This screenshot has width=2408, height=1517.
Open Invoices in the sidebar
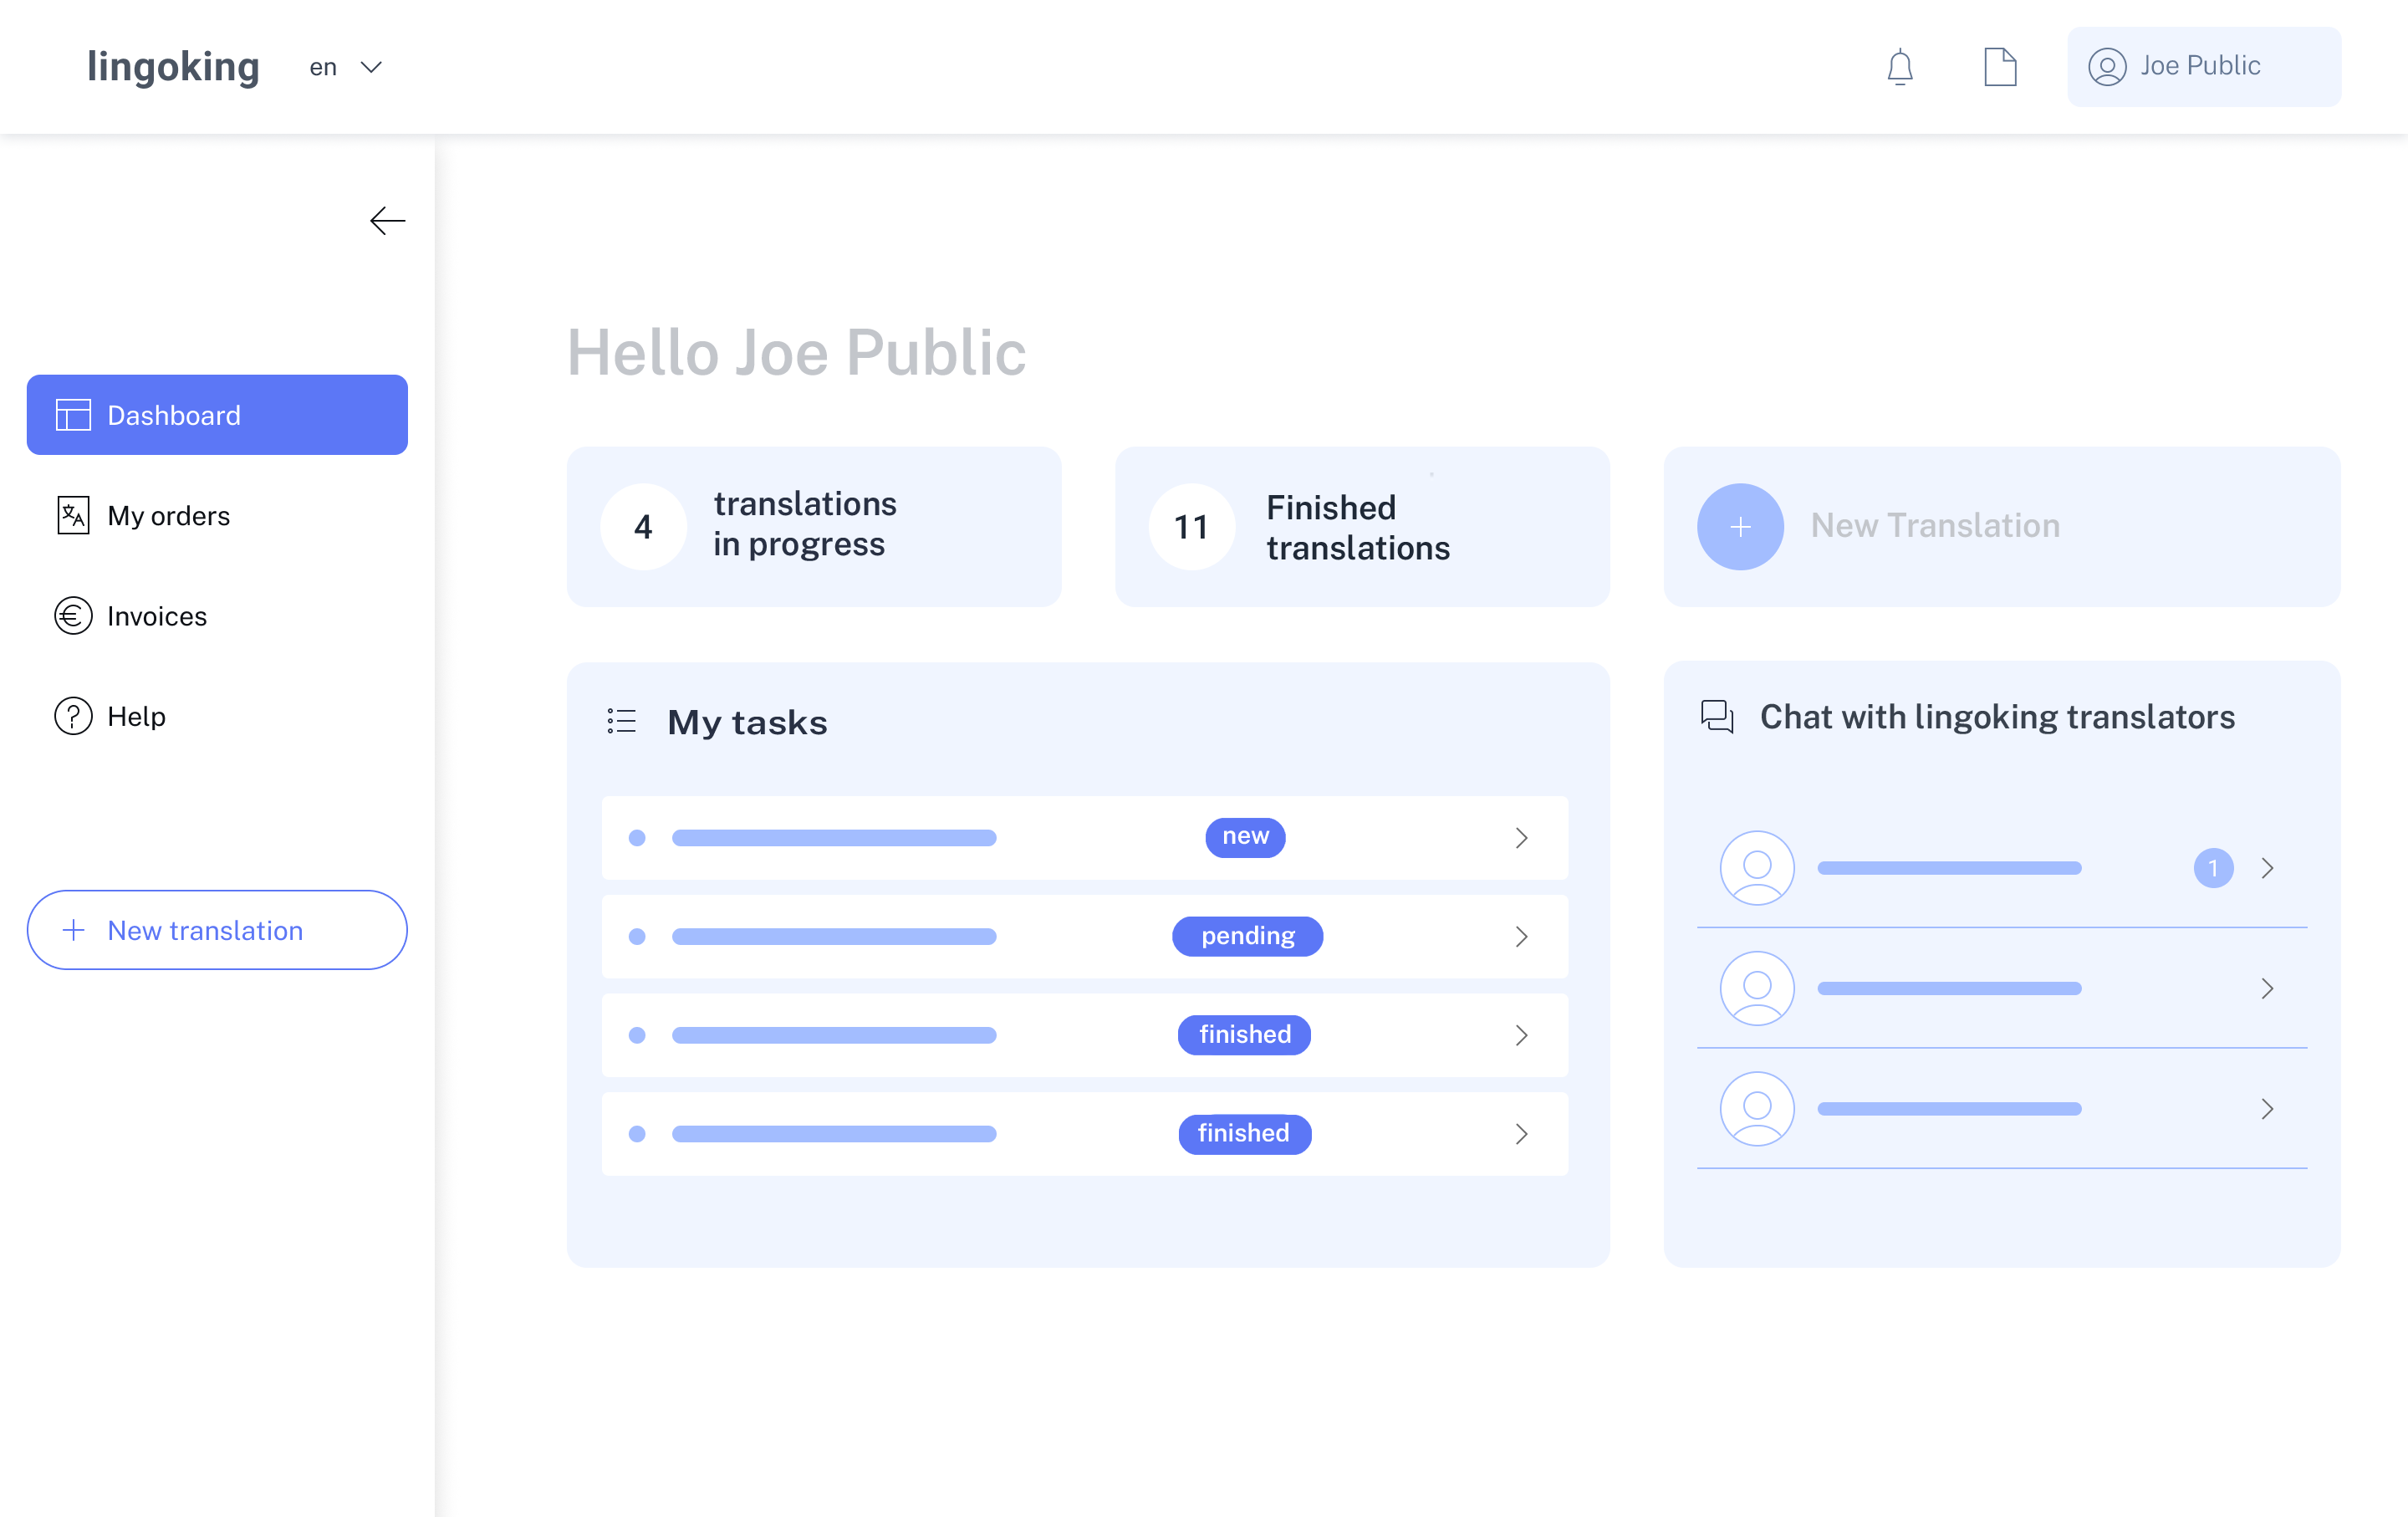(x=156, y=616)
